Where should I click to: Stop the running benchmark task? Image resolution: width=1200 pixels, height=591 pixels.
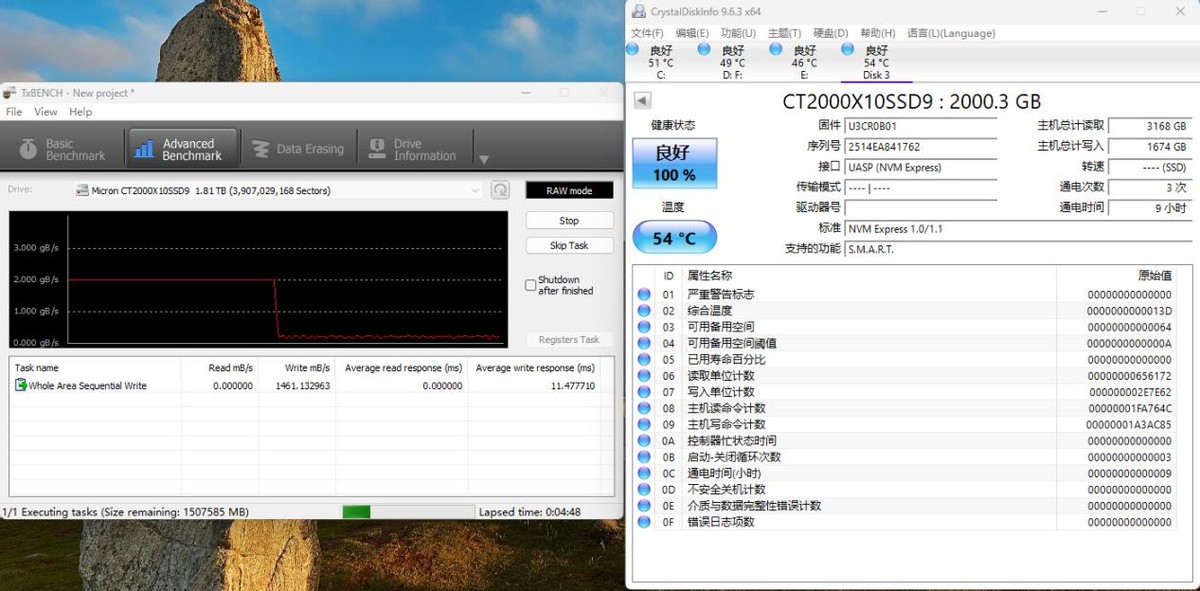pos(569,221)
